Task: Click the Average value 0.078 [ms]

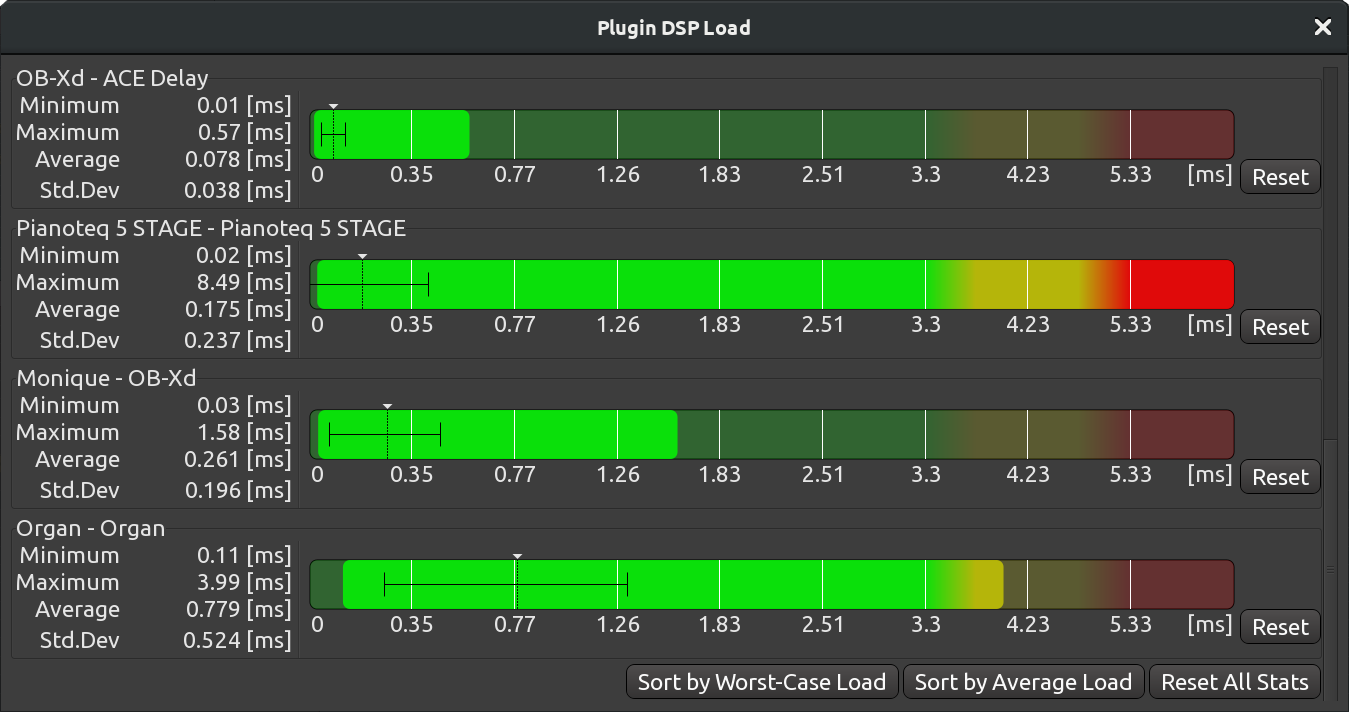Action: tap(238, 160)
